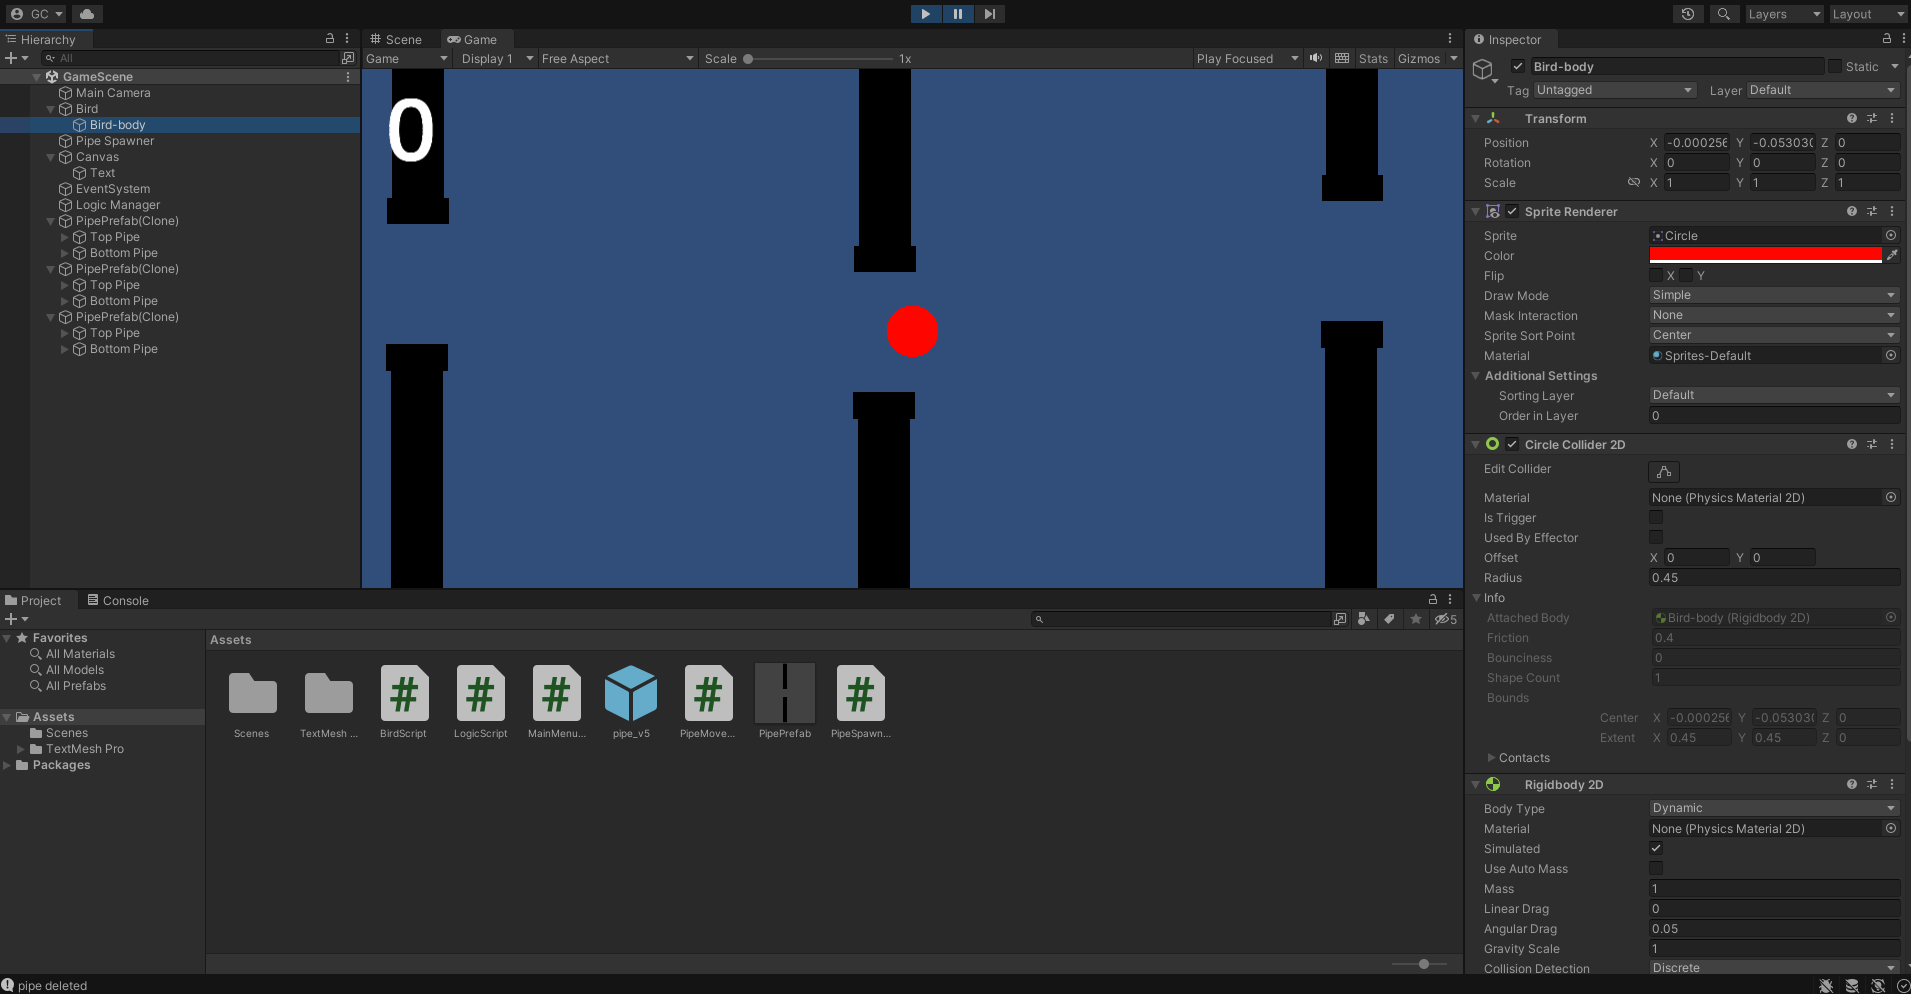1911x994 pixels.
Task: Toggle Use Auto Mass checkbox
Action: click(1656, 868)
